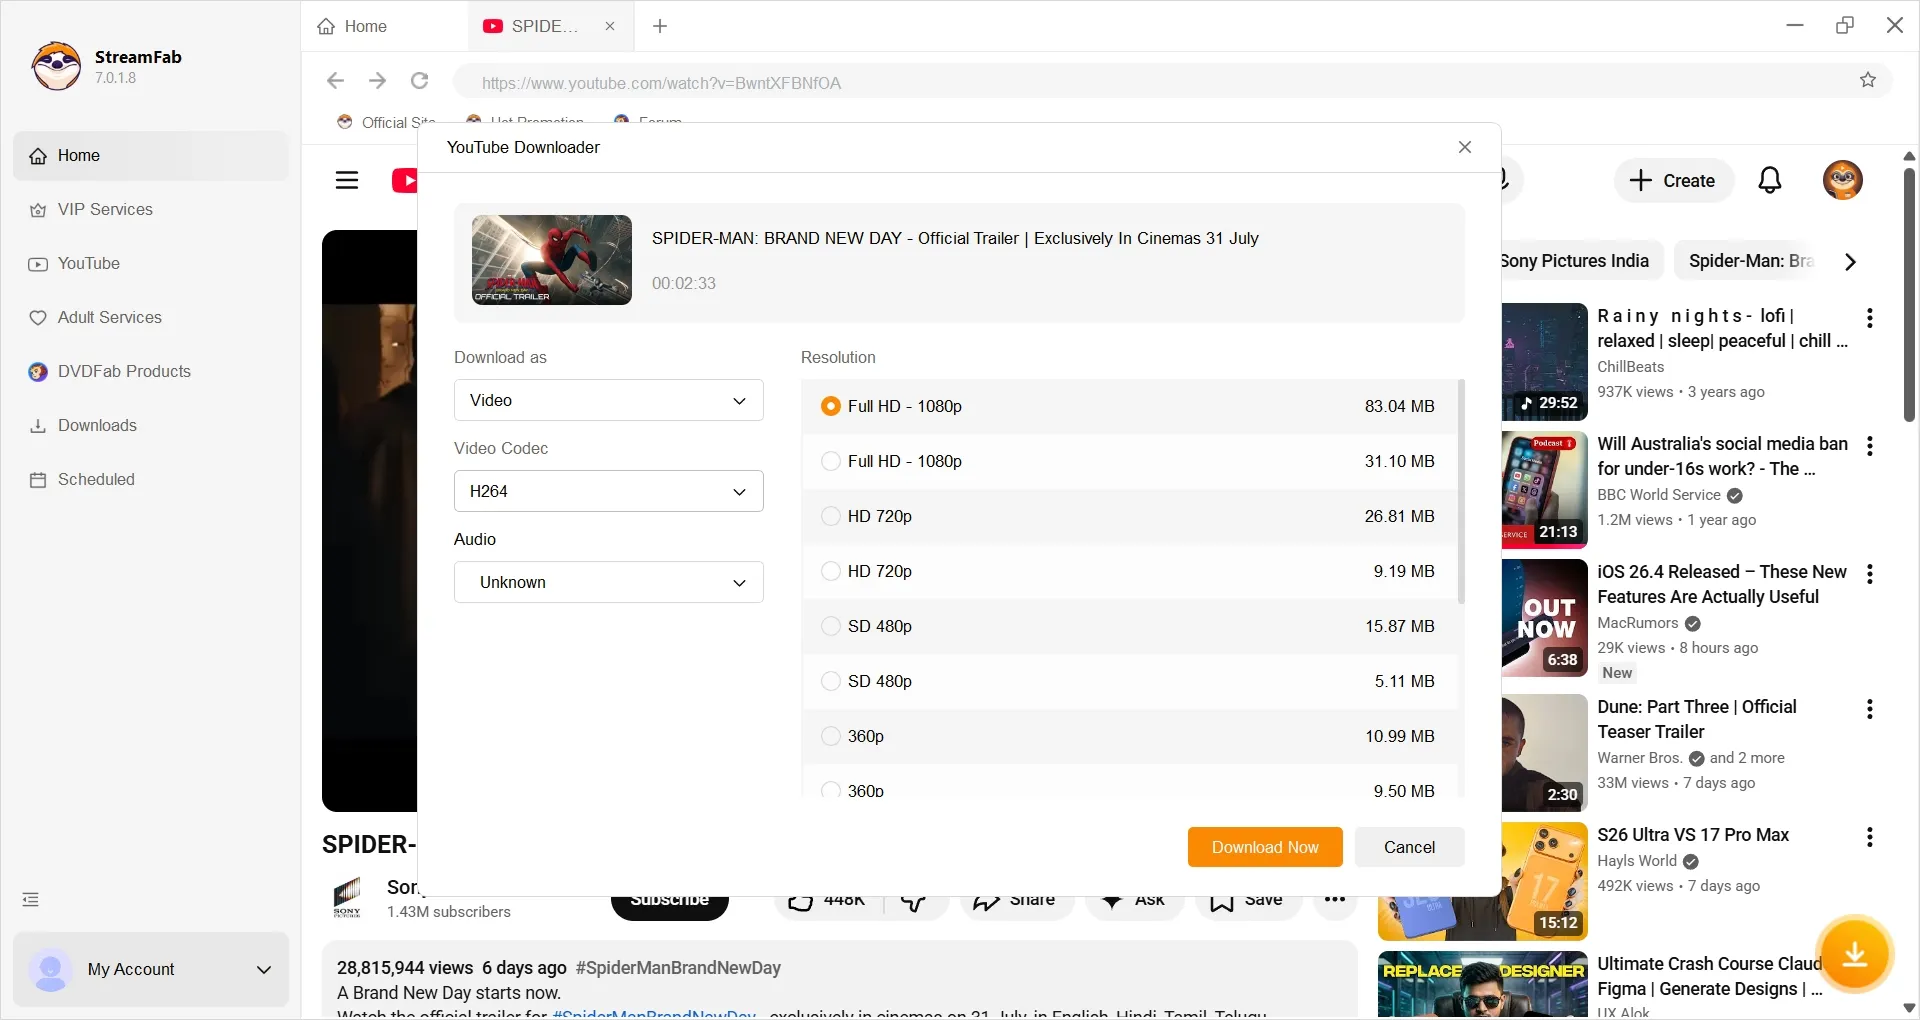Open the Download as Video dropdown
Viewport: 1920px width, 1020px height.
608,400
